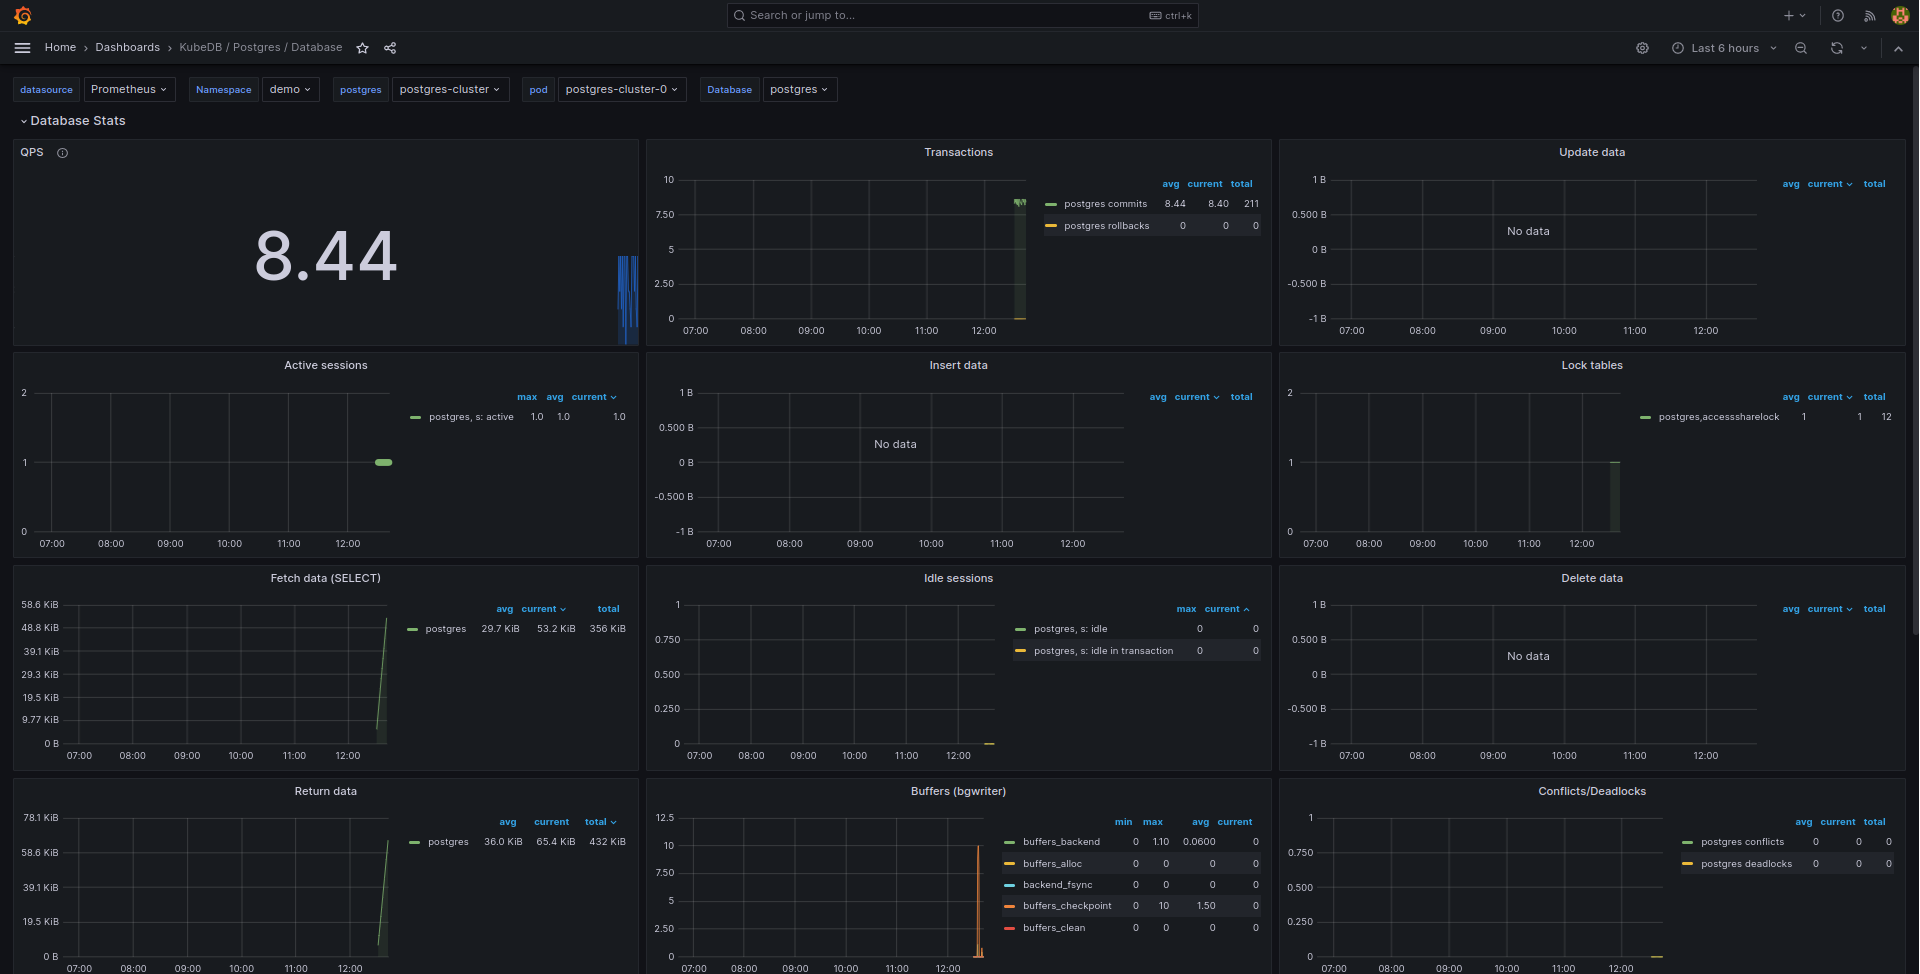This screenshot has width=1920, height=974.
Task: Open the main navigation hamburger menu
Action: pyautogui.click(x=22, y=47)
